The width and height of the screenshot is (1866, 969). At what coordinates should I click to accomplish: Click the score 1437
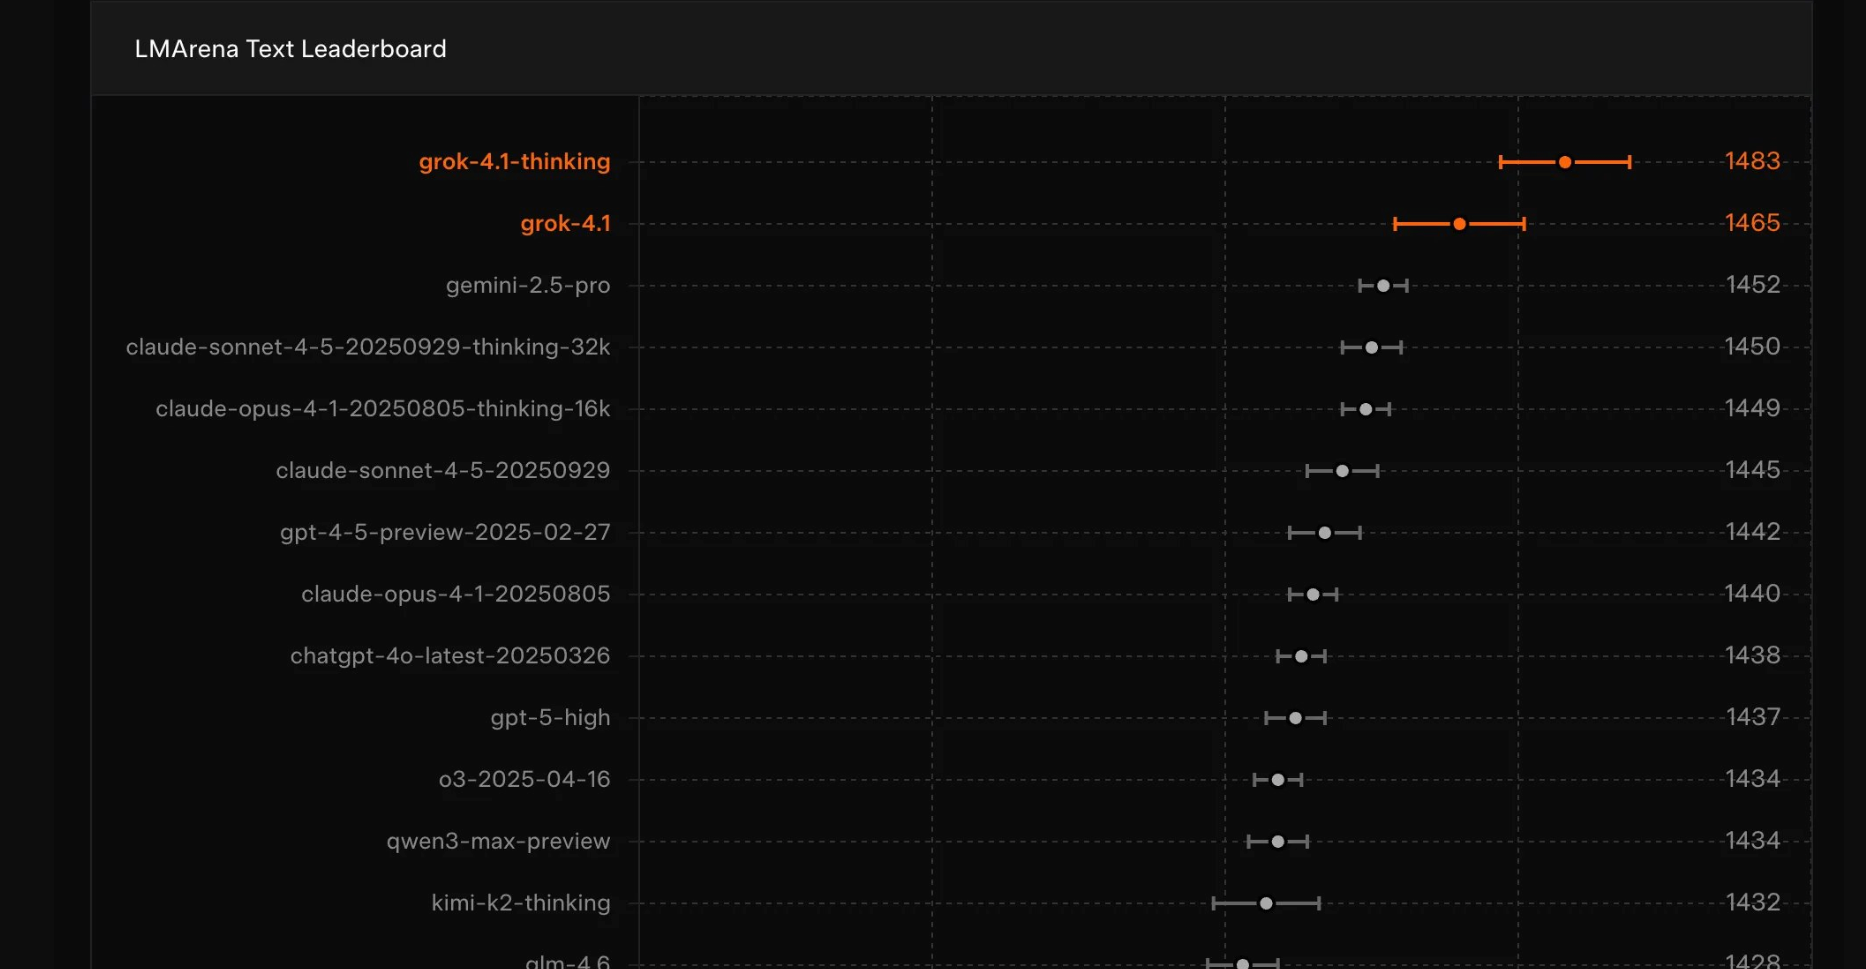pos(1753,717)
